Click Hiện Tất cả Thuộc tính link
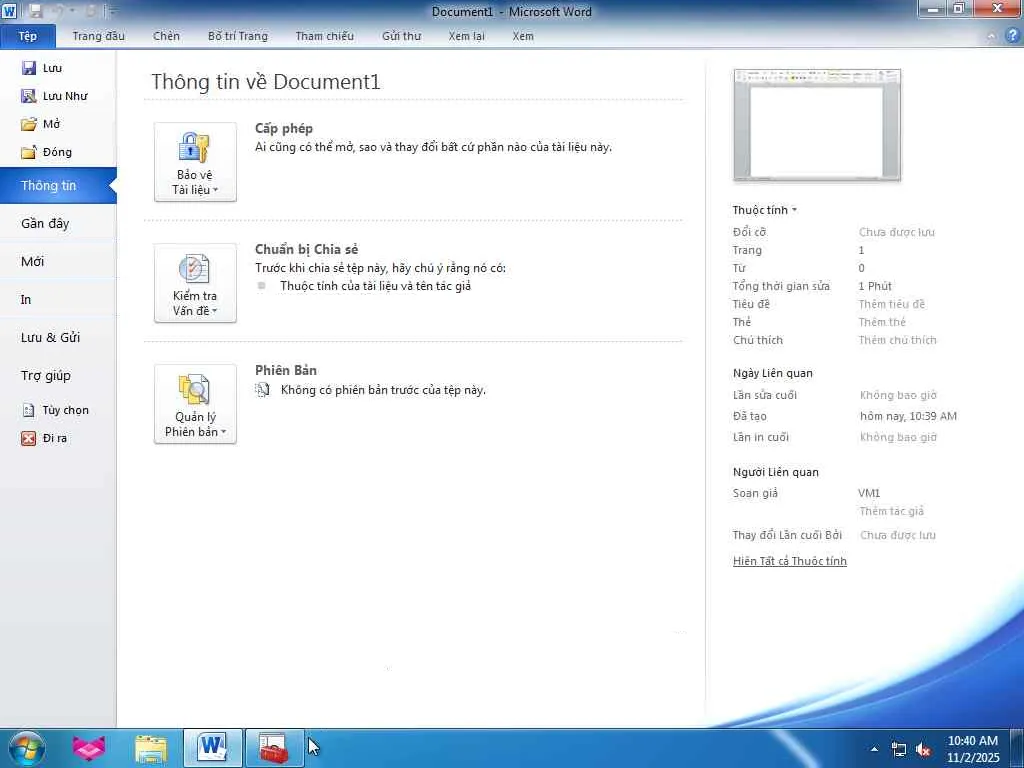 tap(790, 561)
